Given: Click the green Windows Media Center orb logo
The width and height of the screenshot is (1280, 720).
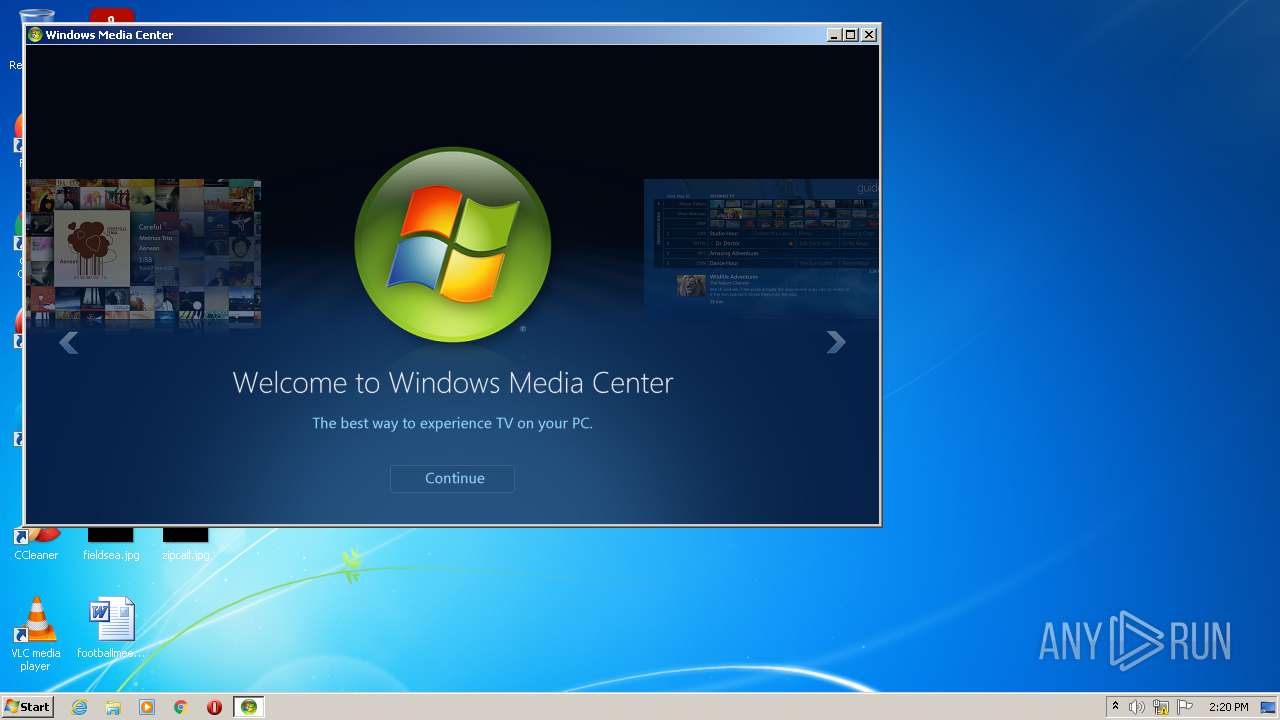Looking at the screenshot, I should (452, 245).
